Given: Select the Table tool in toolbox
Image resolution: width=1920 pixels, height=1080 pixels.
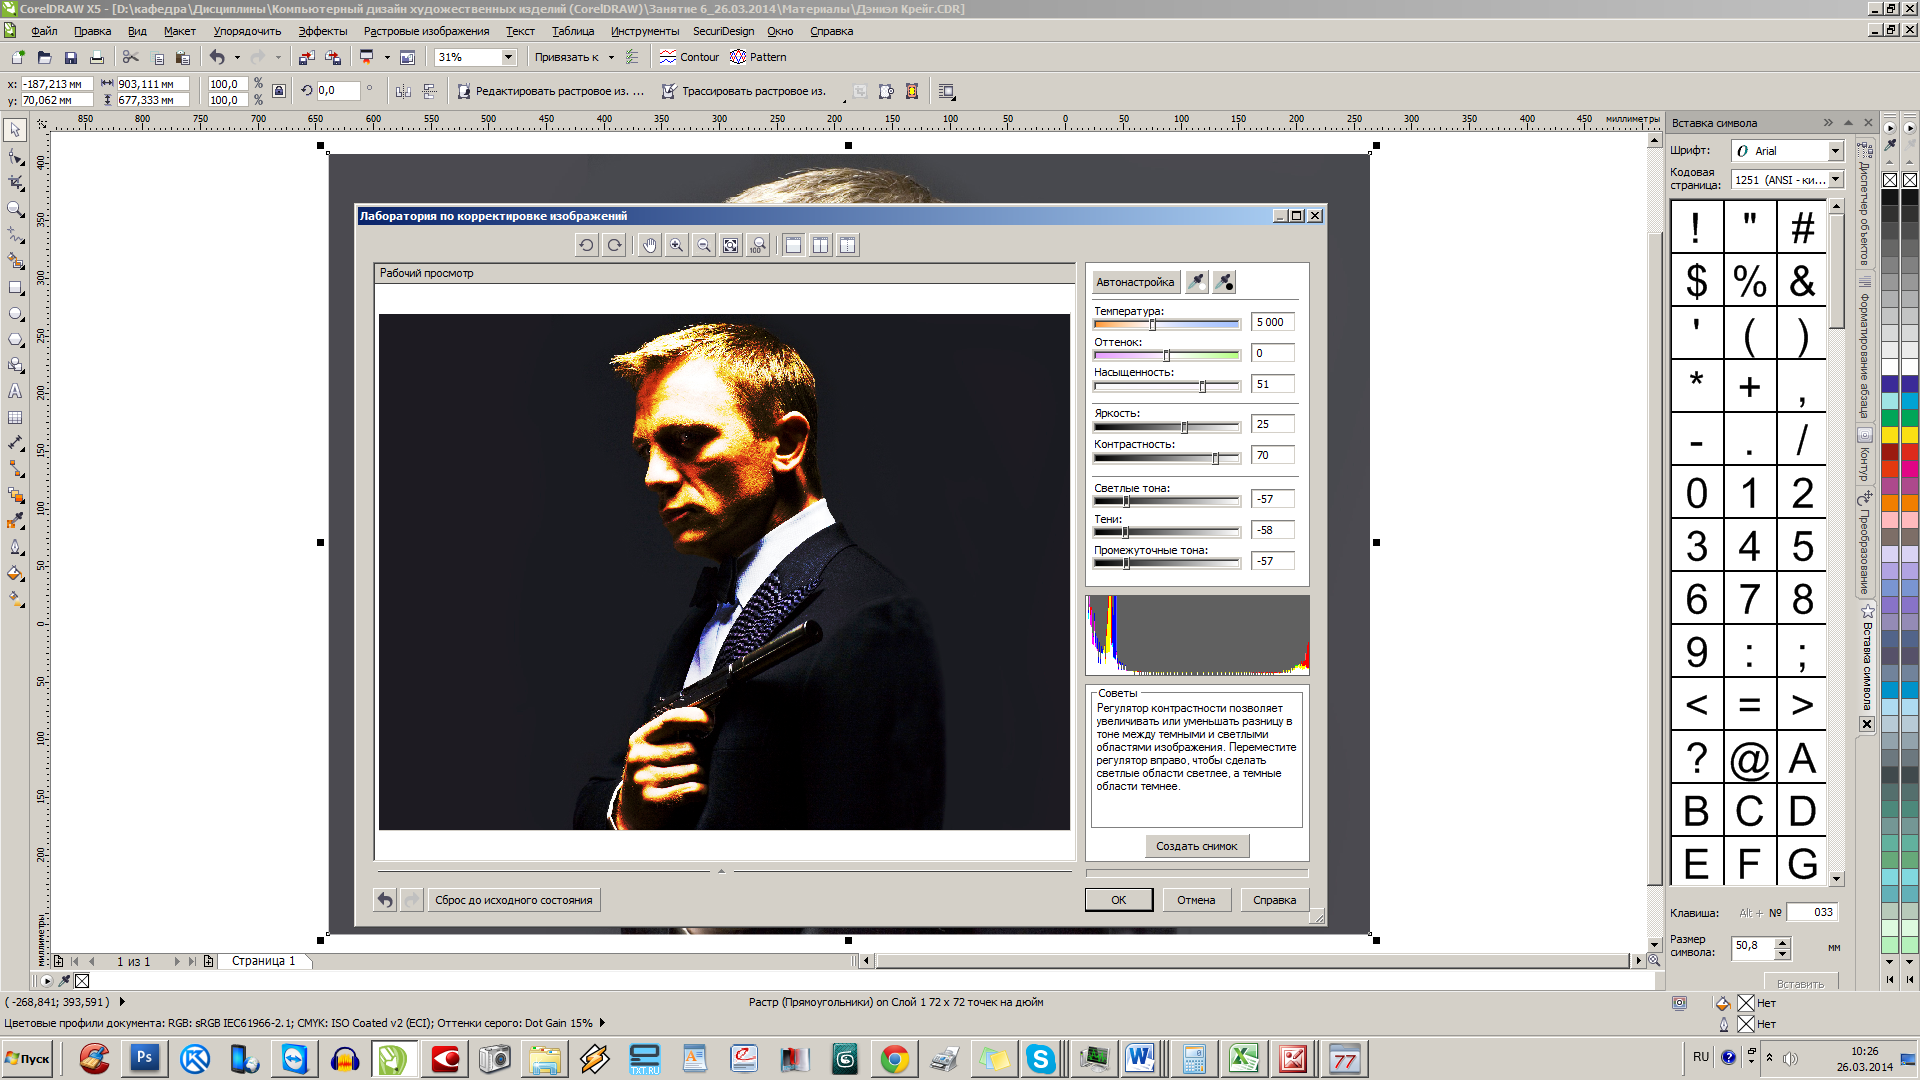Looking at the screenshot, I should (x=15, y=417).
